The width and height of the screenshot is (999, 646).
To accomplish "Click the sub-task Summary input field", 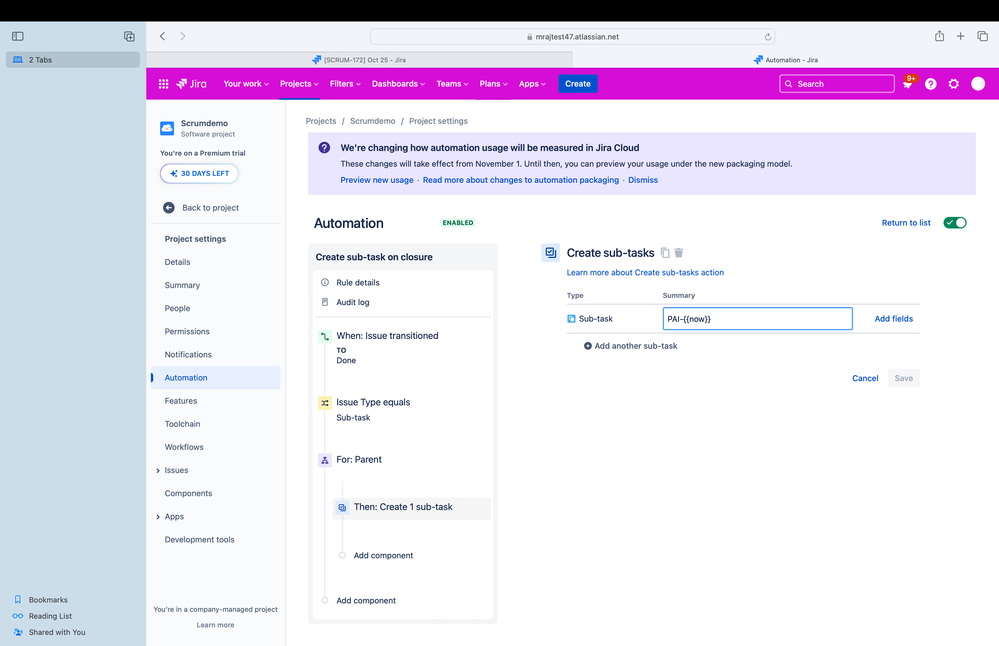I will coord(758,319).
